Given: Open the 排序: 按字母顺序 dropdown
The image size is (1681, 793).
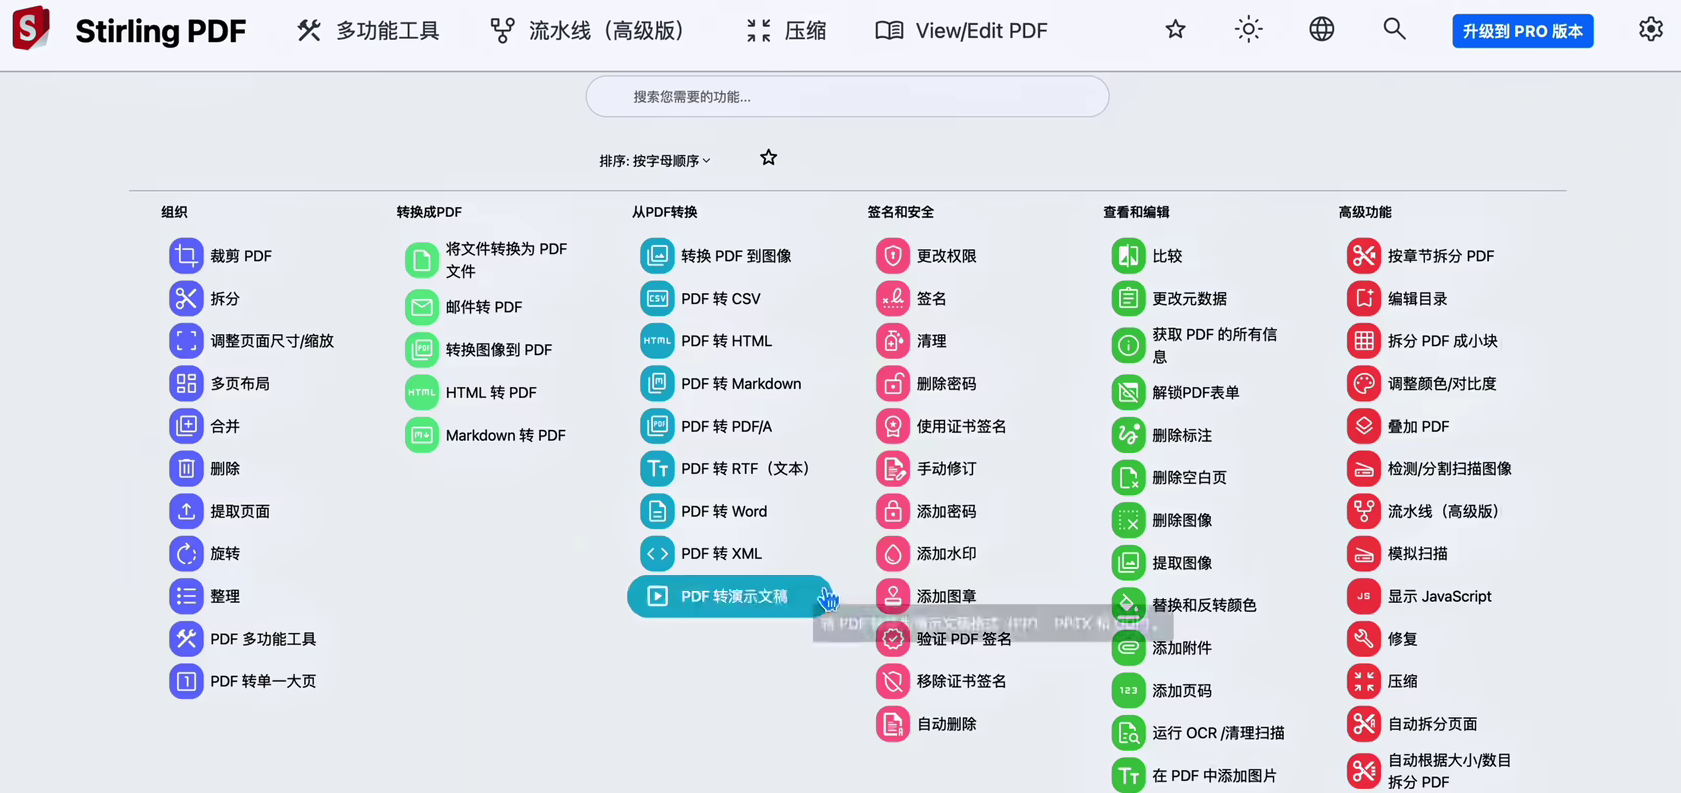Looking at the screenshot, I should click(655, 160).
